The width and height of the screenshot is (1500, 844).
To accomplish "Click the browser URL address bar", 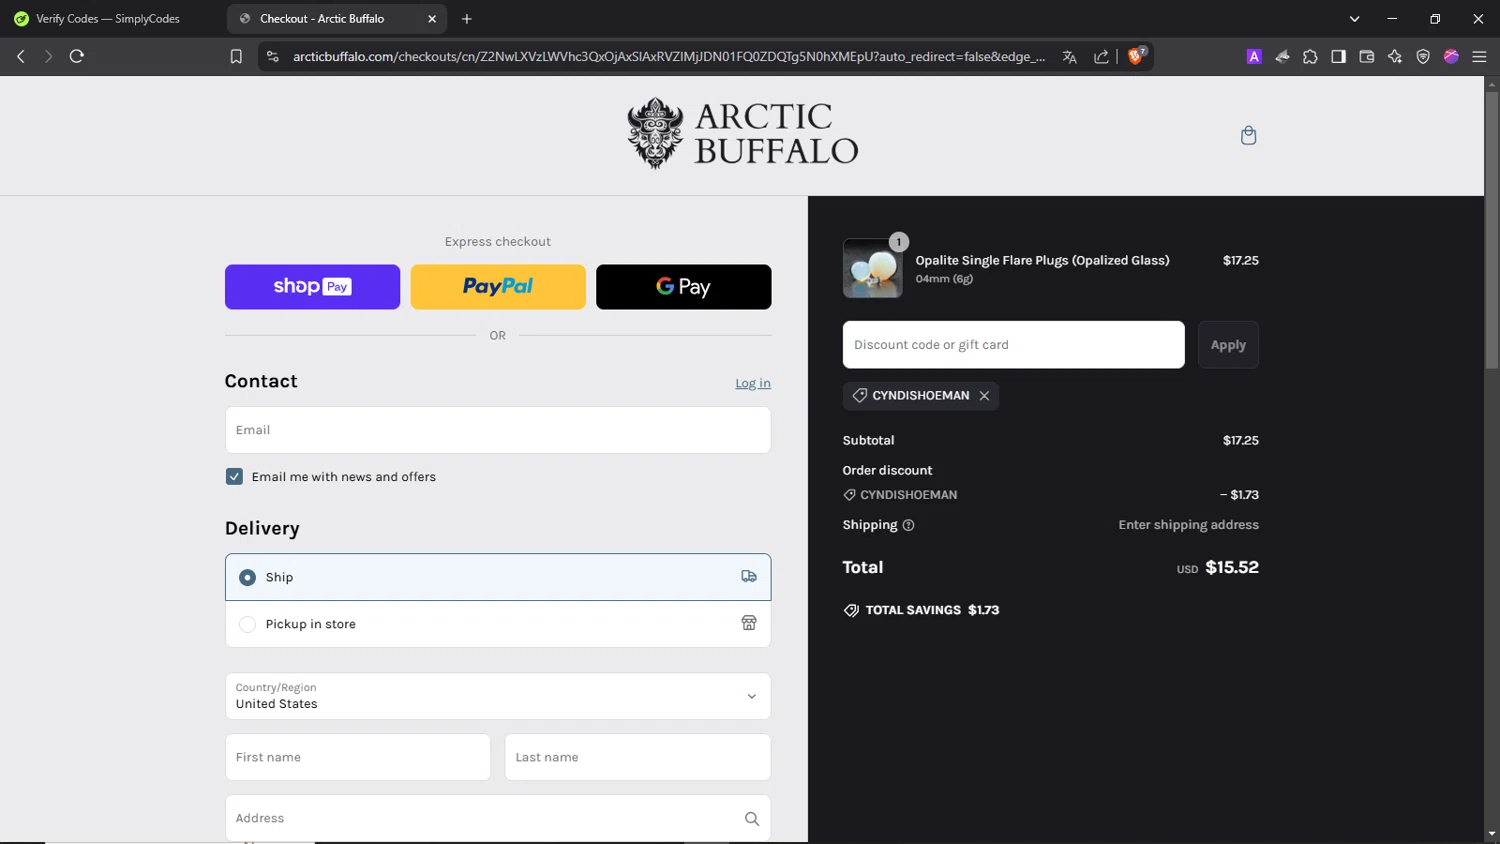I will coord(668,57).
